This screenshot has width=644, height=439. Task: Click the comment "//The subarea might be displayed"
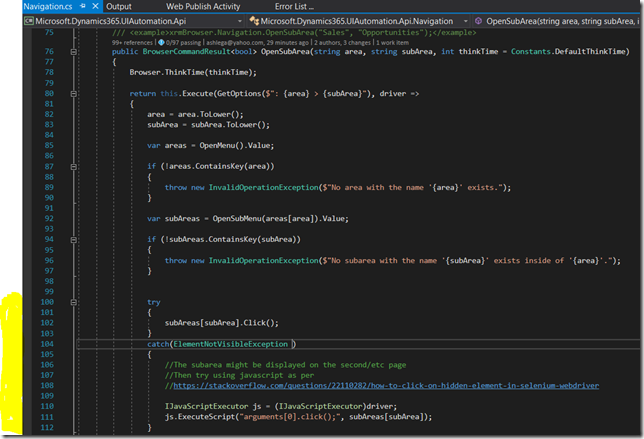click(285, 365)
